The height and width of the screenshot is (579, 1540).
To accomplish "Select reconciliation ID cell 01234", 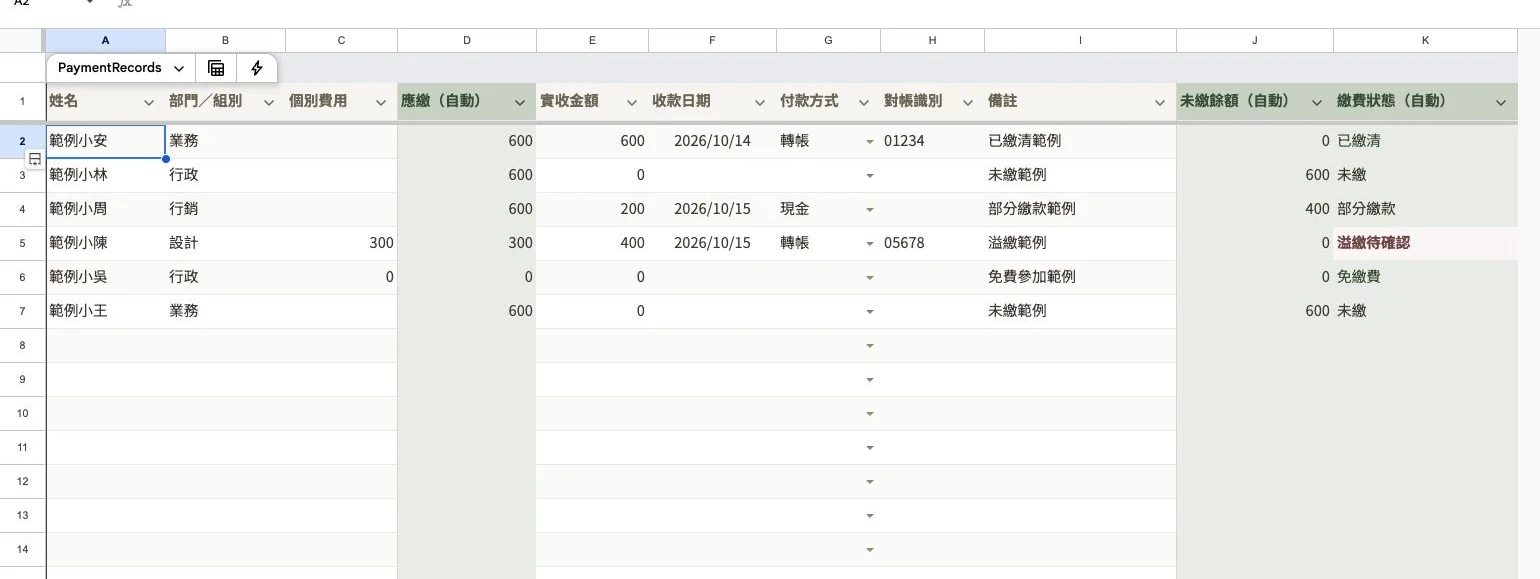I will (933, 142).
